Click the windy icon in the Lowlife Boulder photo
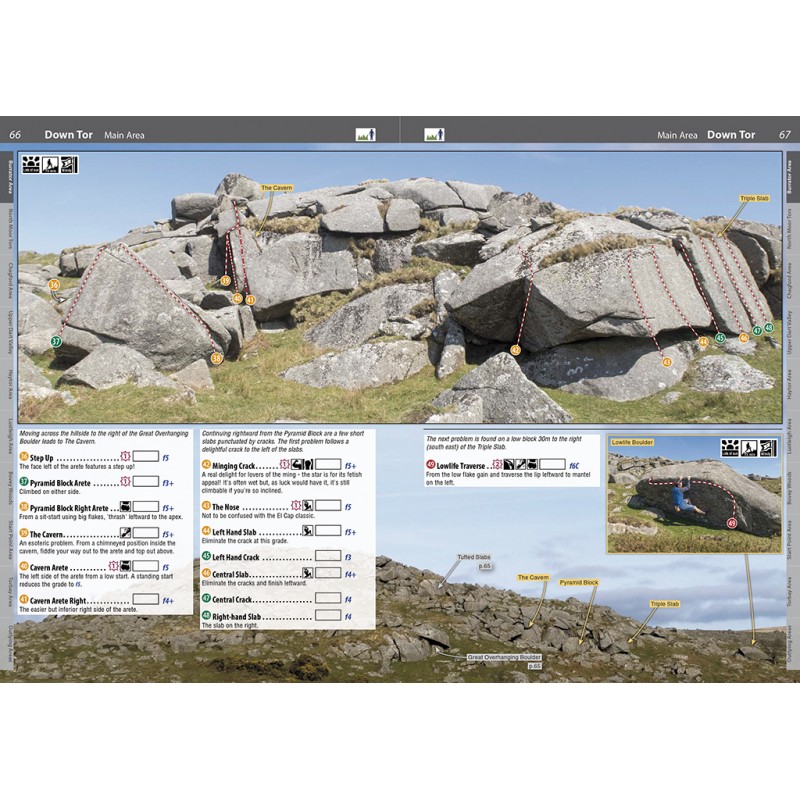Screen dimensions: 800x800 pyautogui.click(x=767, y=447)
